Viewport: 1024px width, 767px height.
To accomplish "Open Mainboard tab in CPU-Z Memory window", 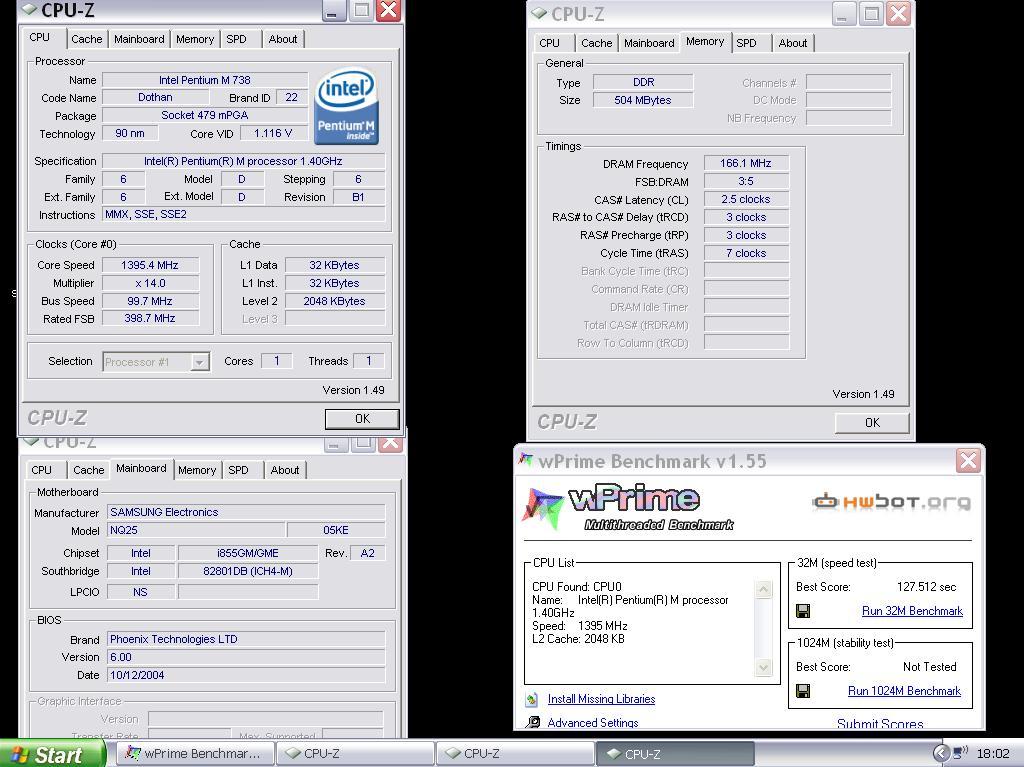I will pos(649,43).
